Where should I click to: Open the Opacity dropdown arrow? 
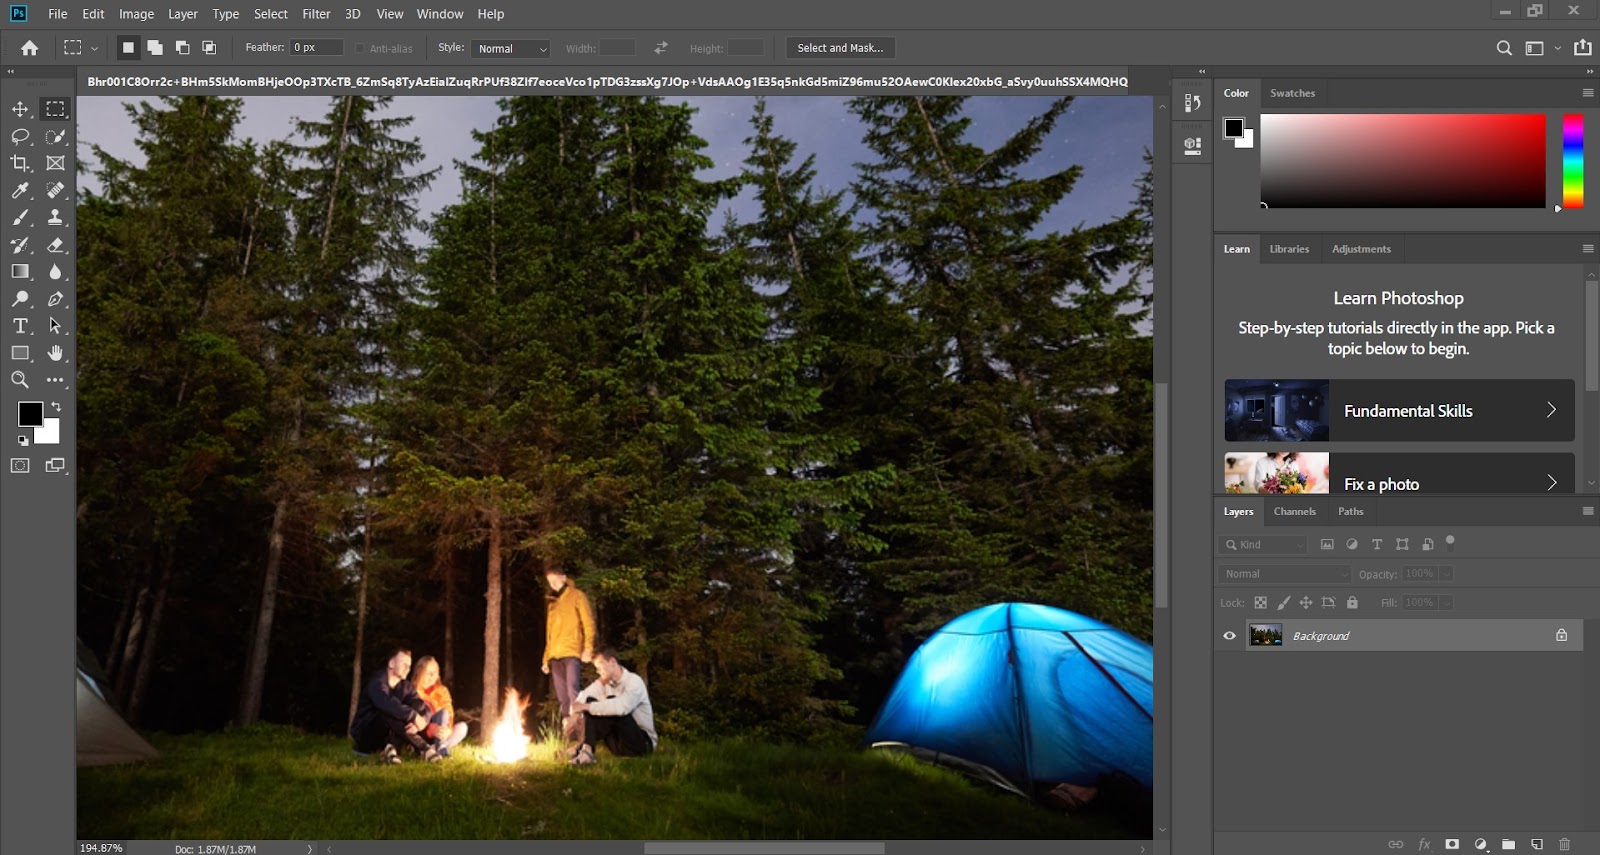[1446, 574]
